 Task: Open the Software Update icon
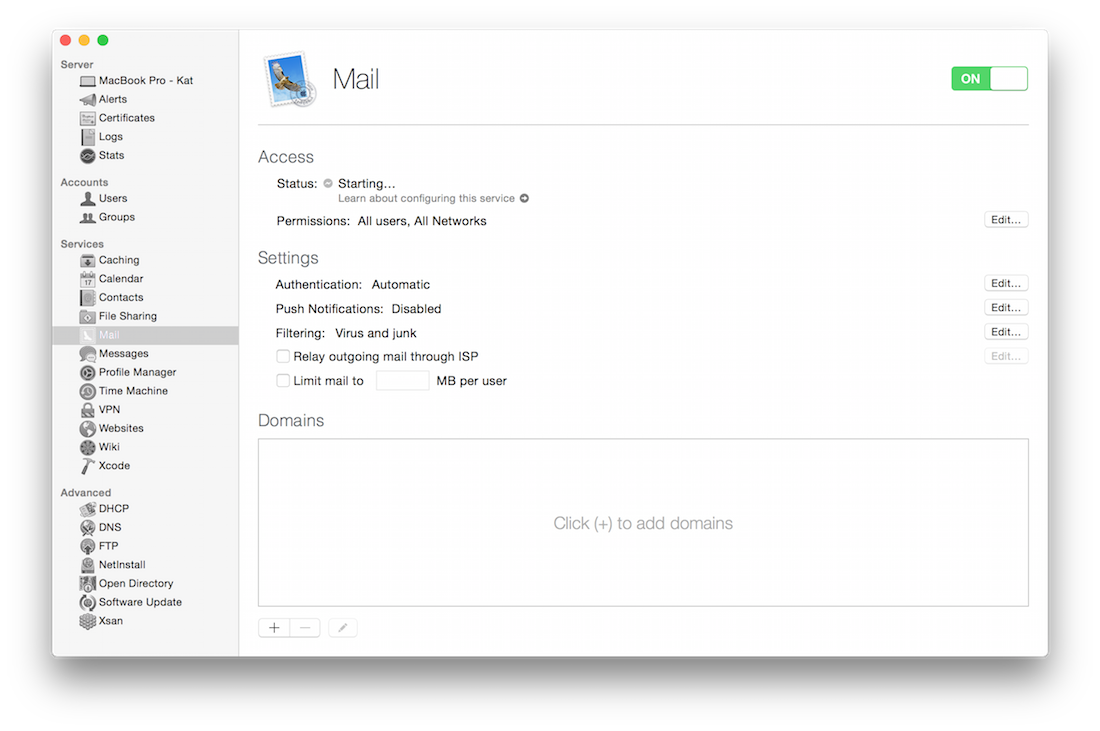(88, 603)
